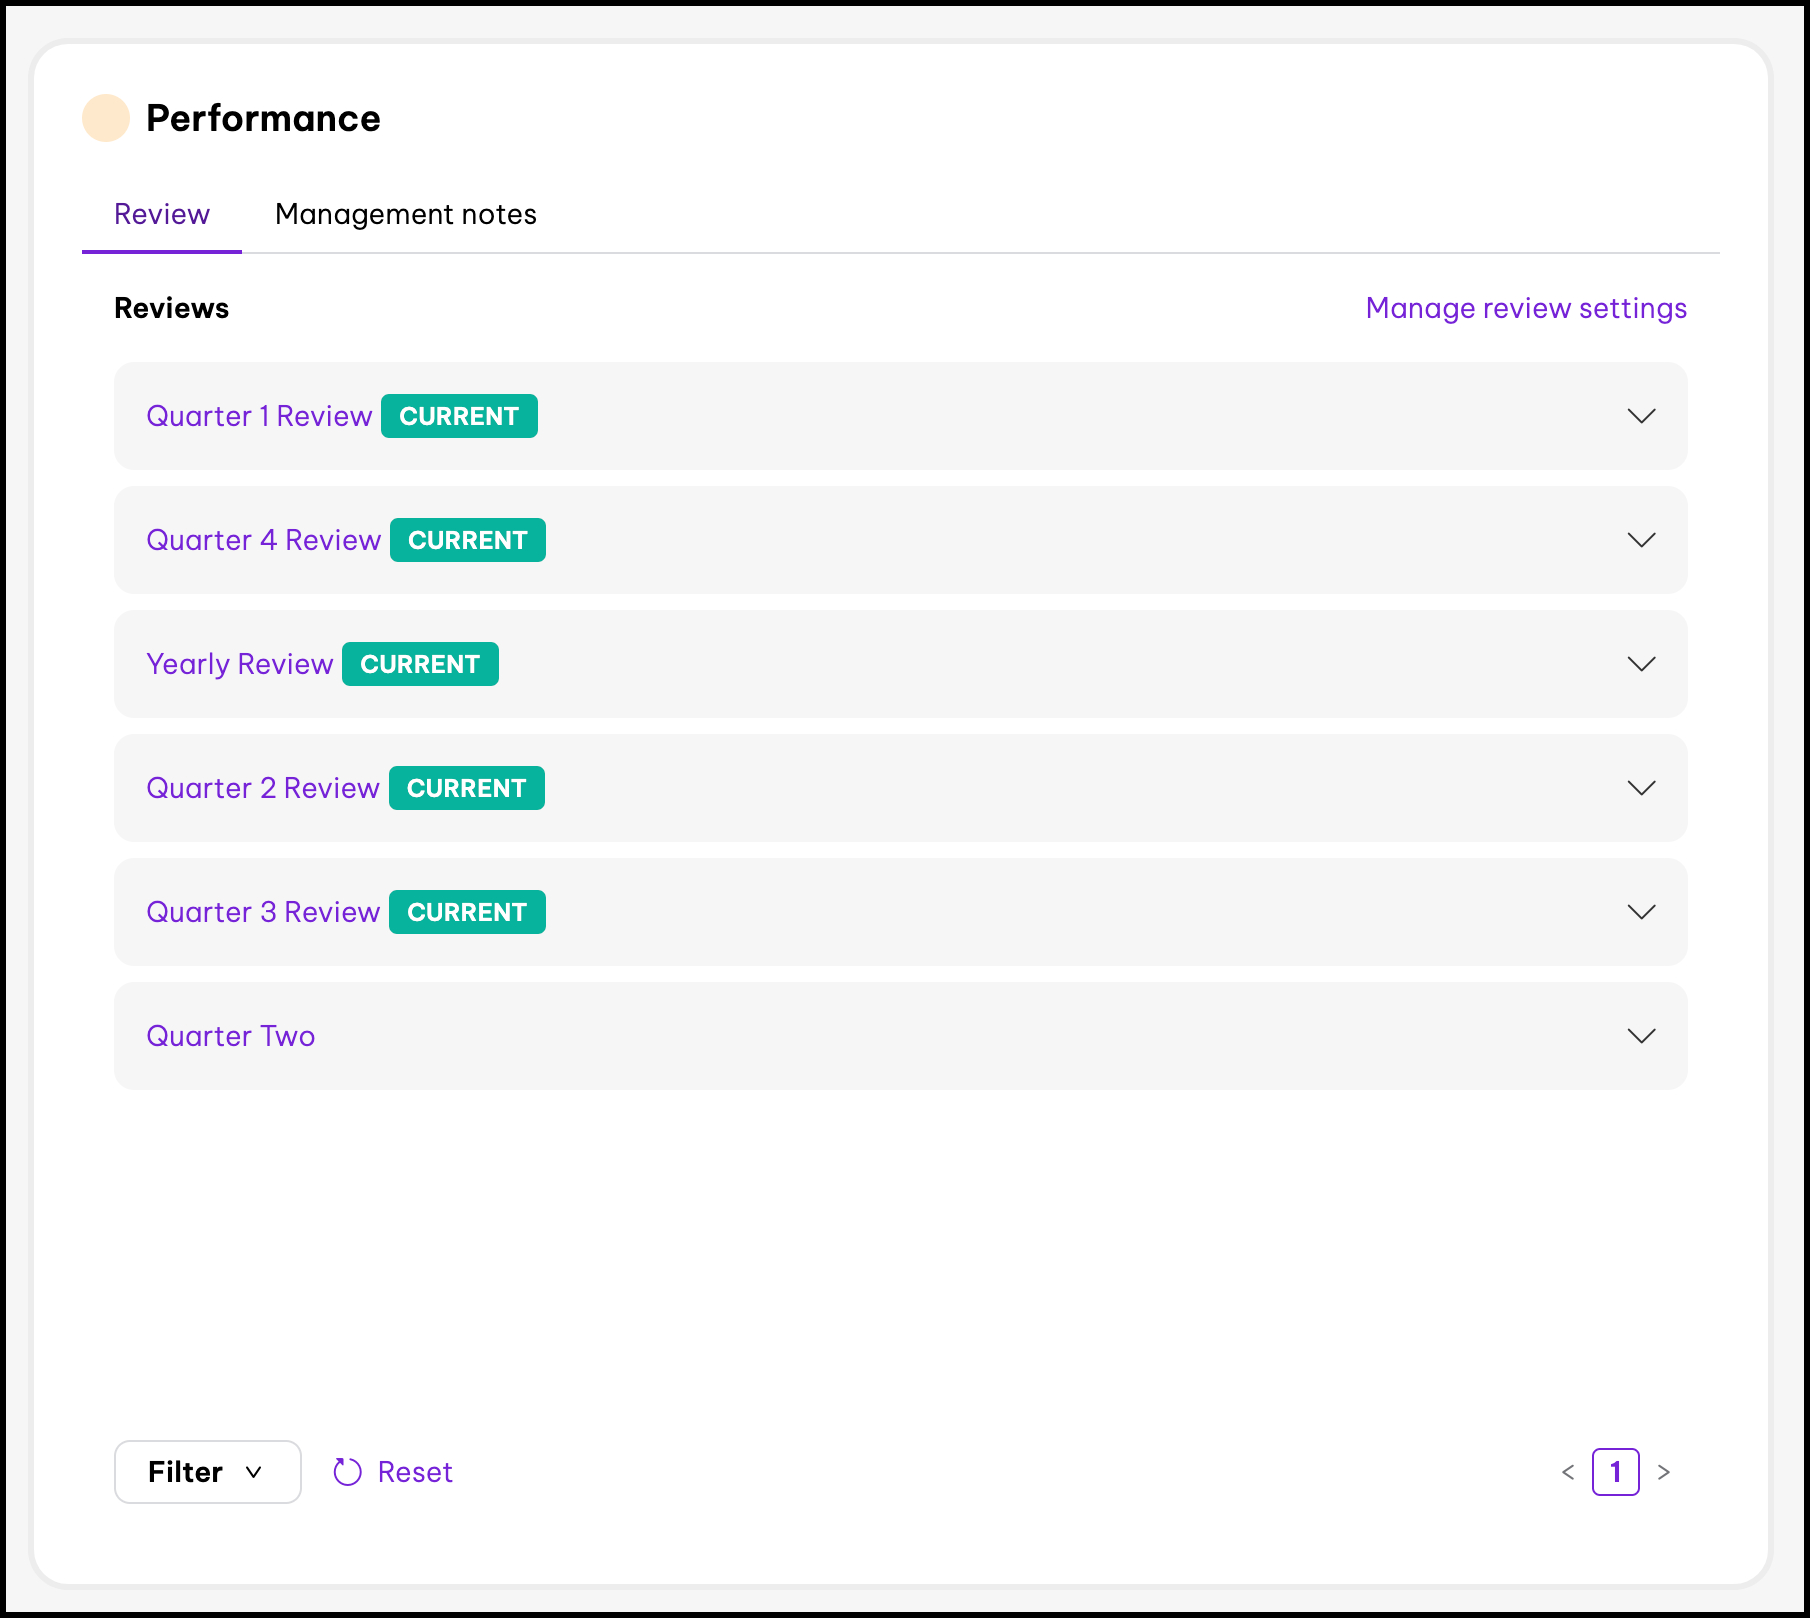Click the Quarter Two review title
Viewport: 1810px width, 1618px height.
(231, 1036)
